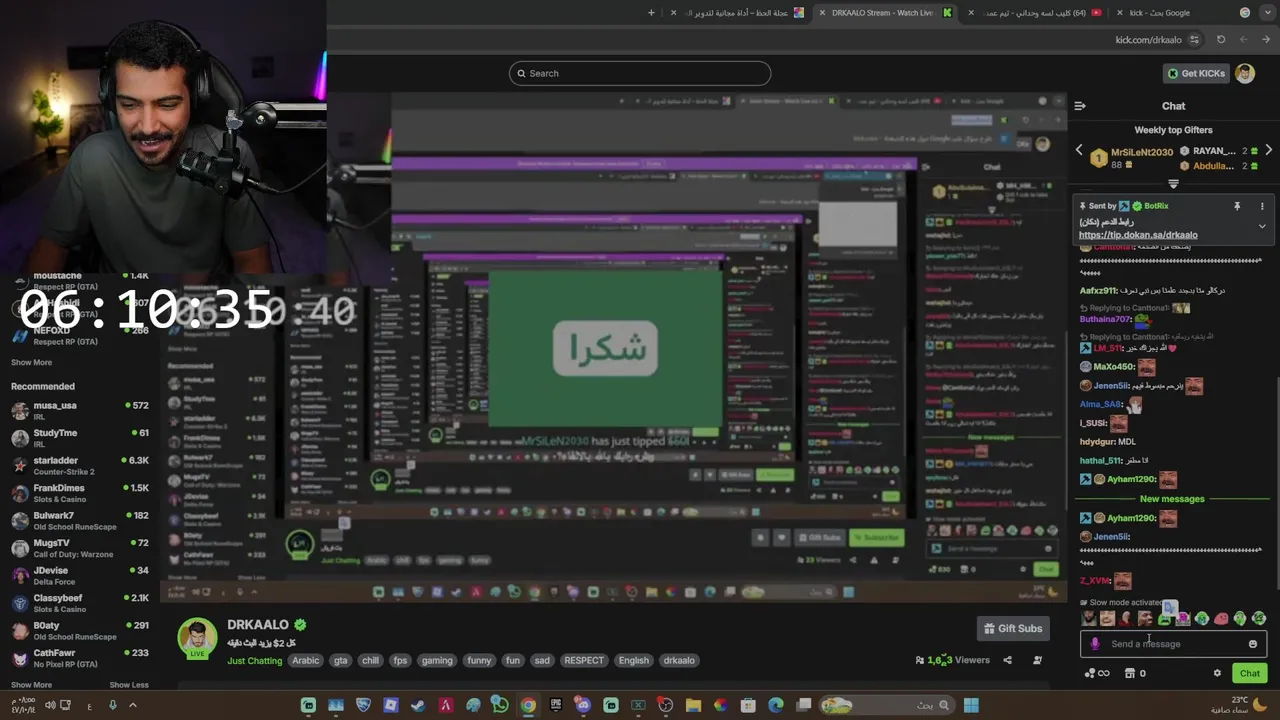
Task: Expand recommended list with Show More
Action: (31, 685)
